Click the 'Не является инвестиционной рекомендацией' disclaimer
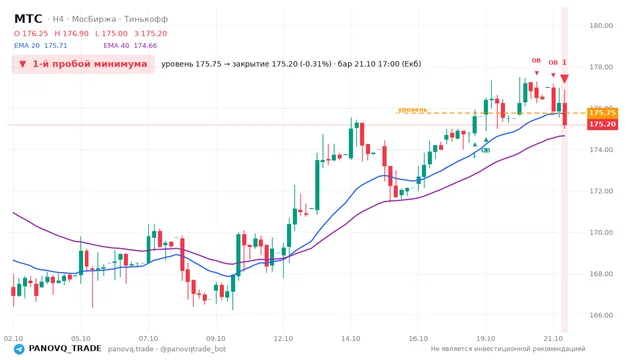 pyautogui.click(x=508, y=349)
